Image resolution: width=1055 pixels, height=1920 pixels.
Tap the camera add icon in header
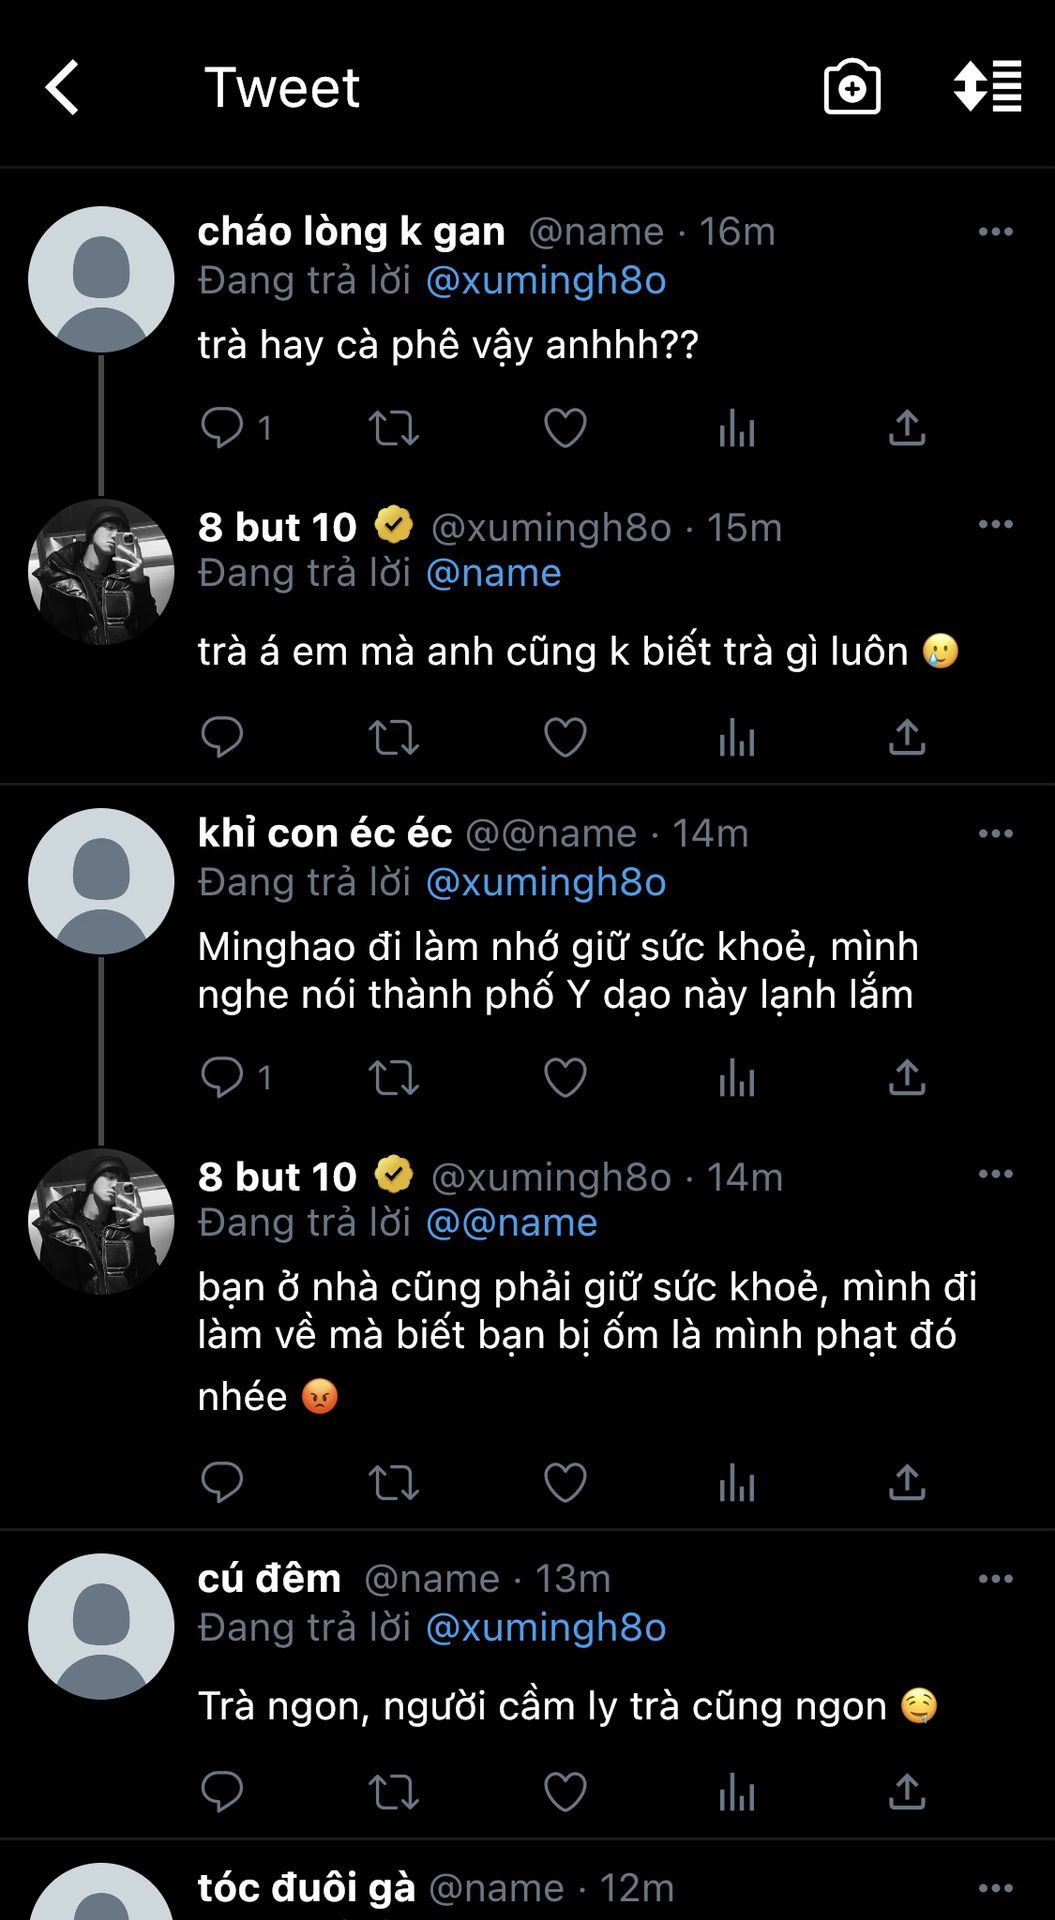(851, 88)
